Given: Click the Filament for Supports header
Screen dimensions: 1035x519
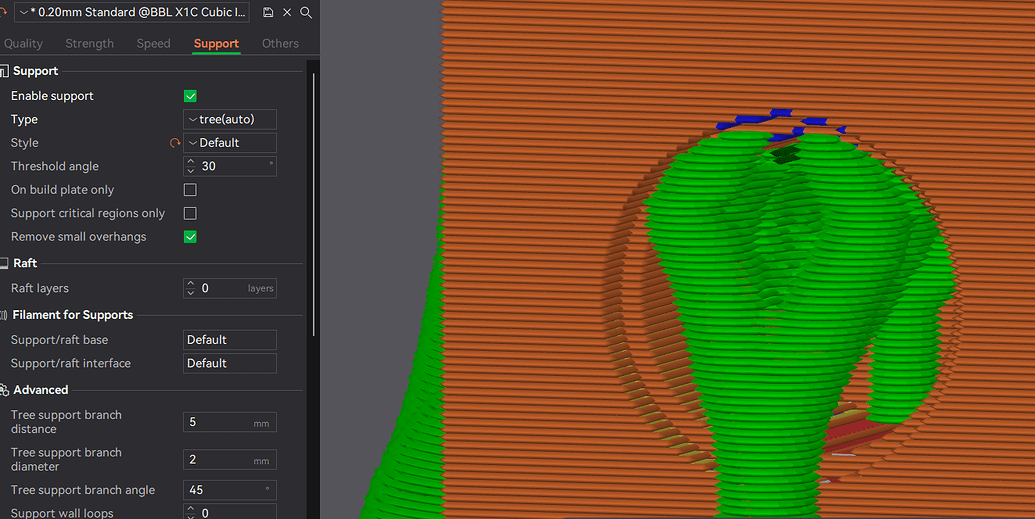Looking at the screenshot, I should pos(73,315).
